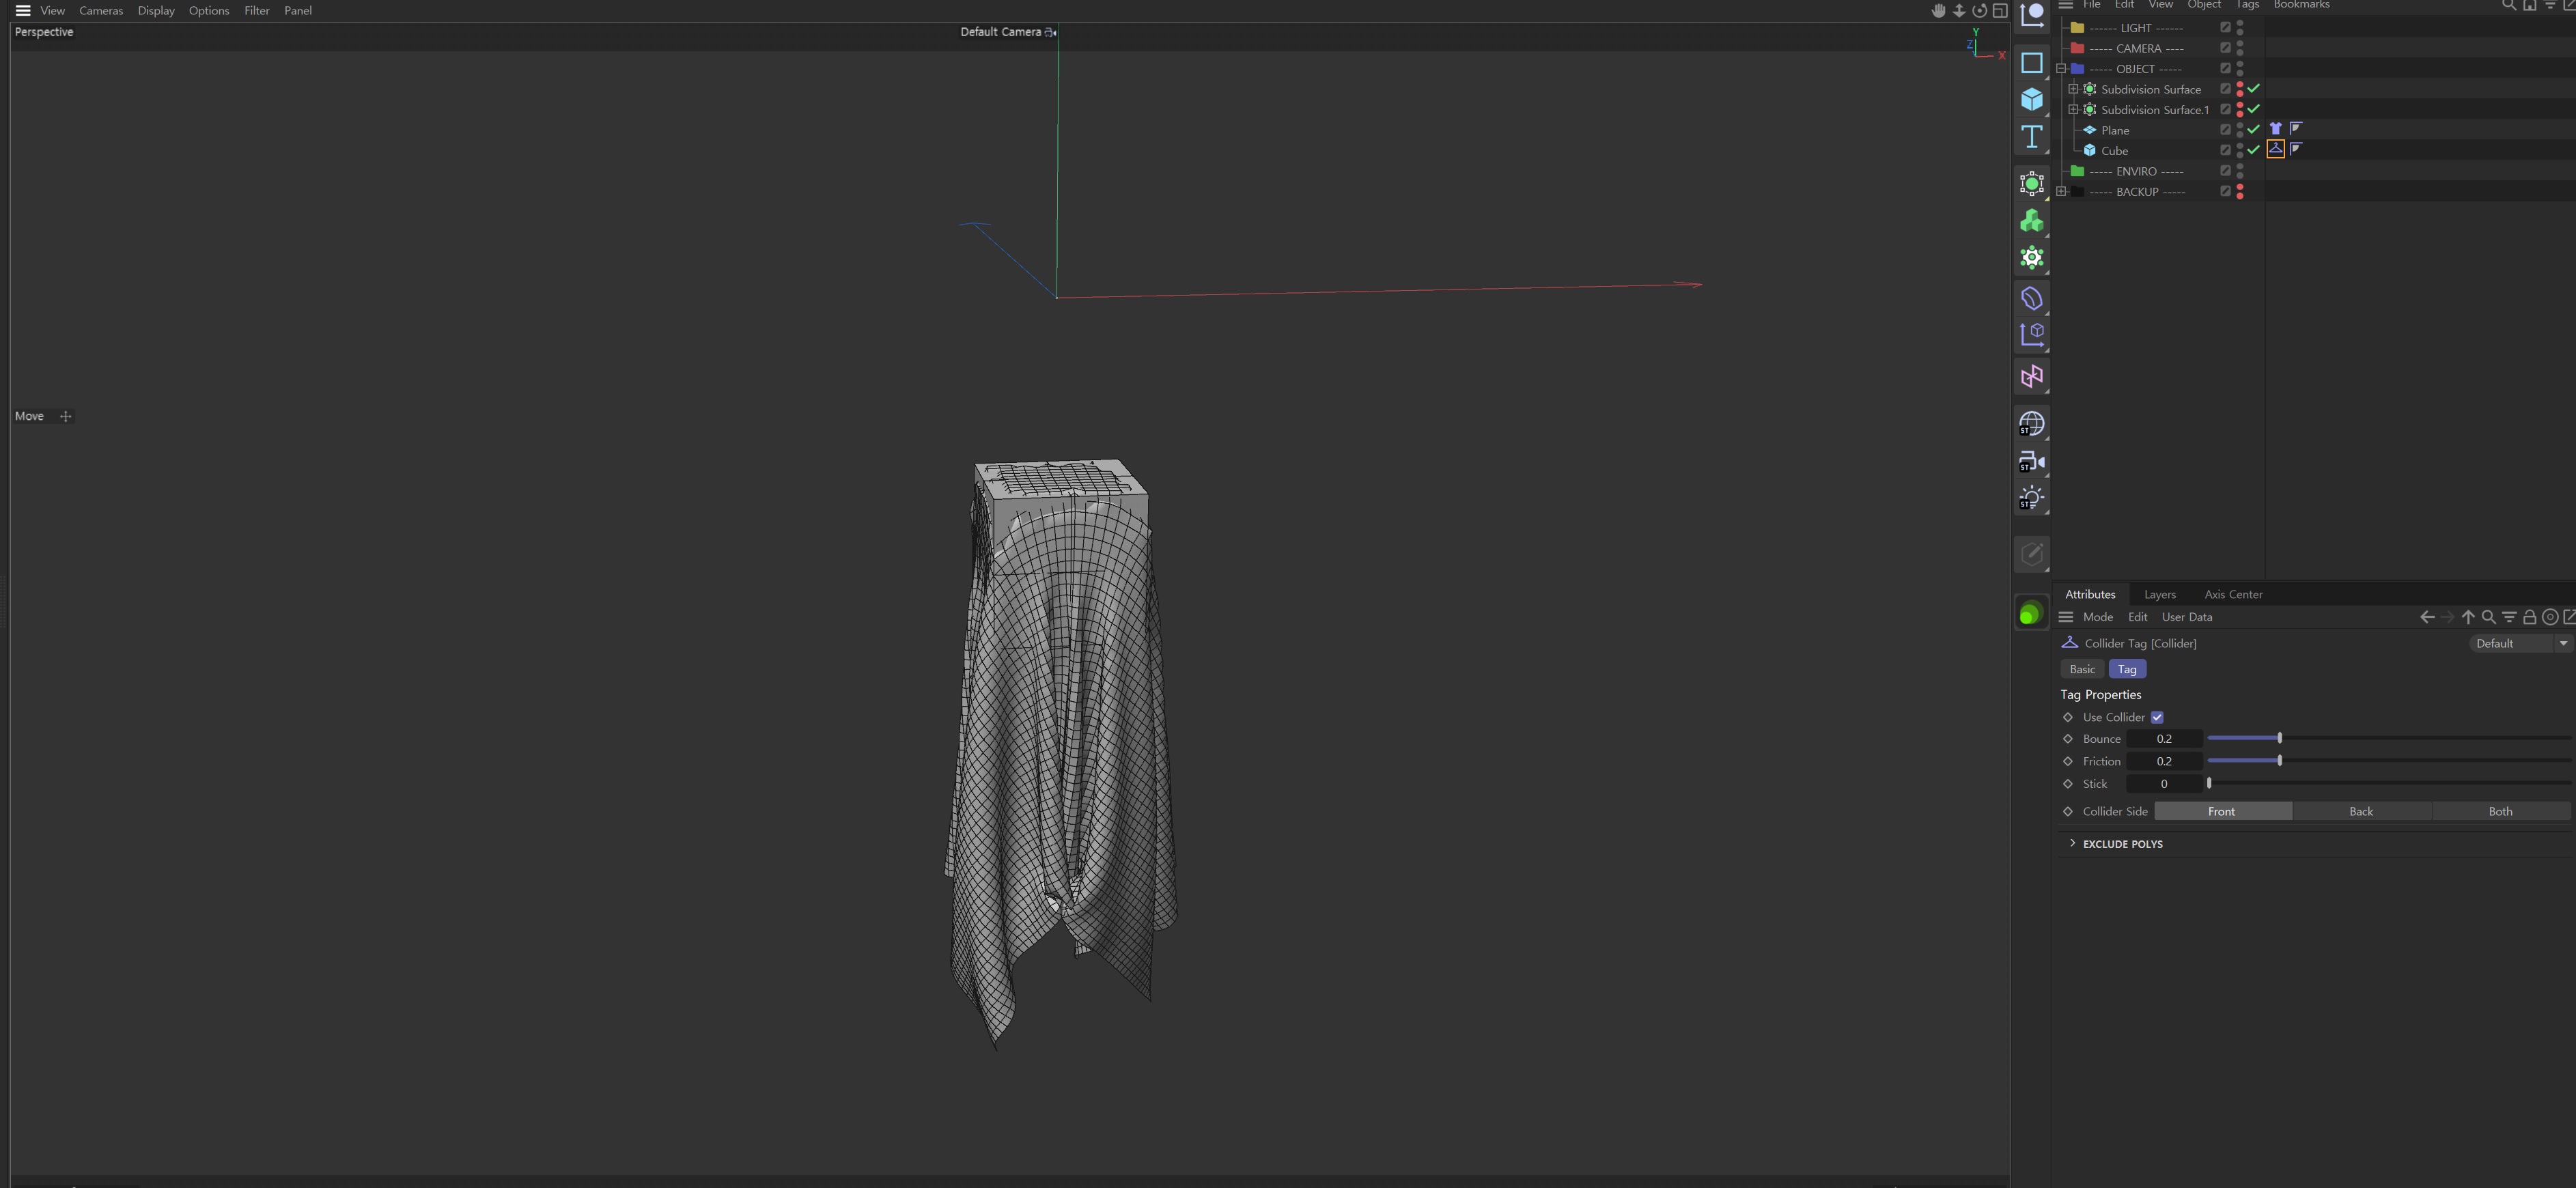Select the Spline rectangle tool icon
Screen dimensions: 2576x1188
[x=2031, y=62]
